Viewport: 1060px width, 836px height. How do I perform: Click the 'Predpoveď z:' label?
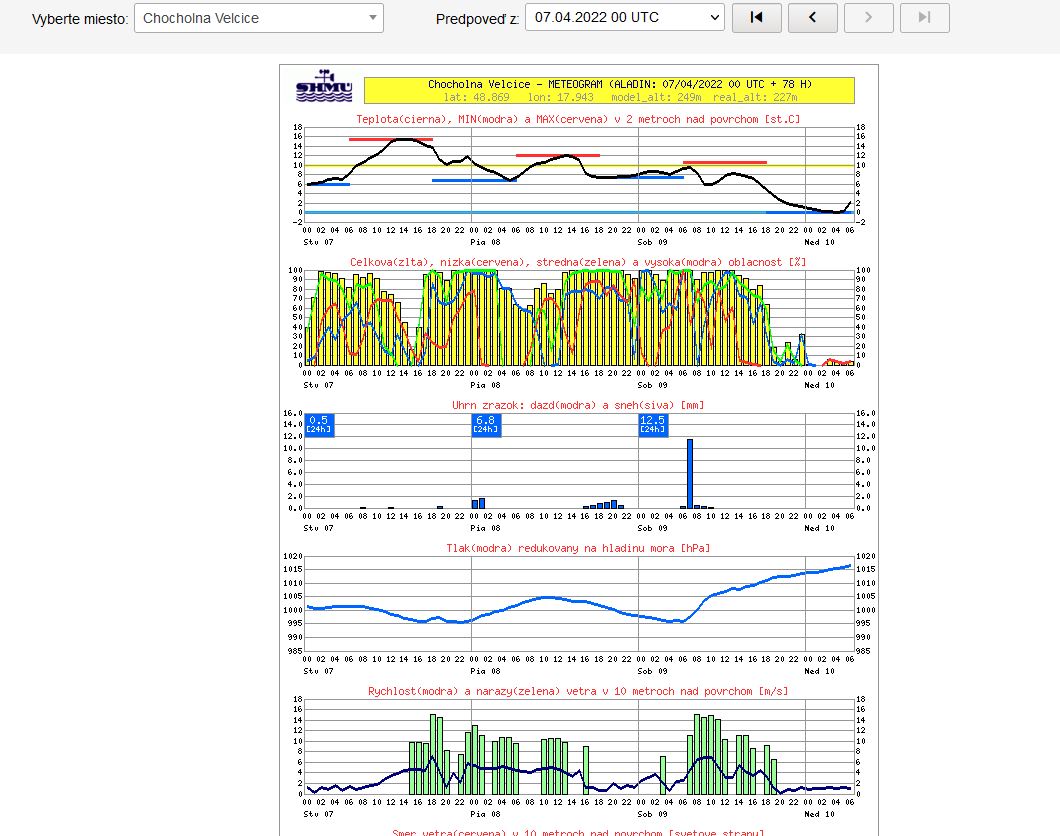tap(477, 19)
